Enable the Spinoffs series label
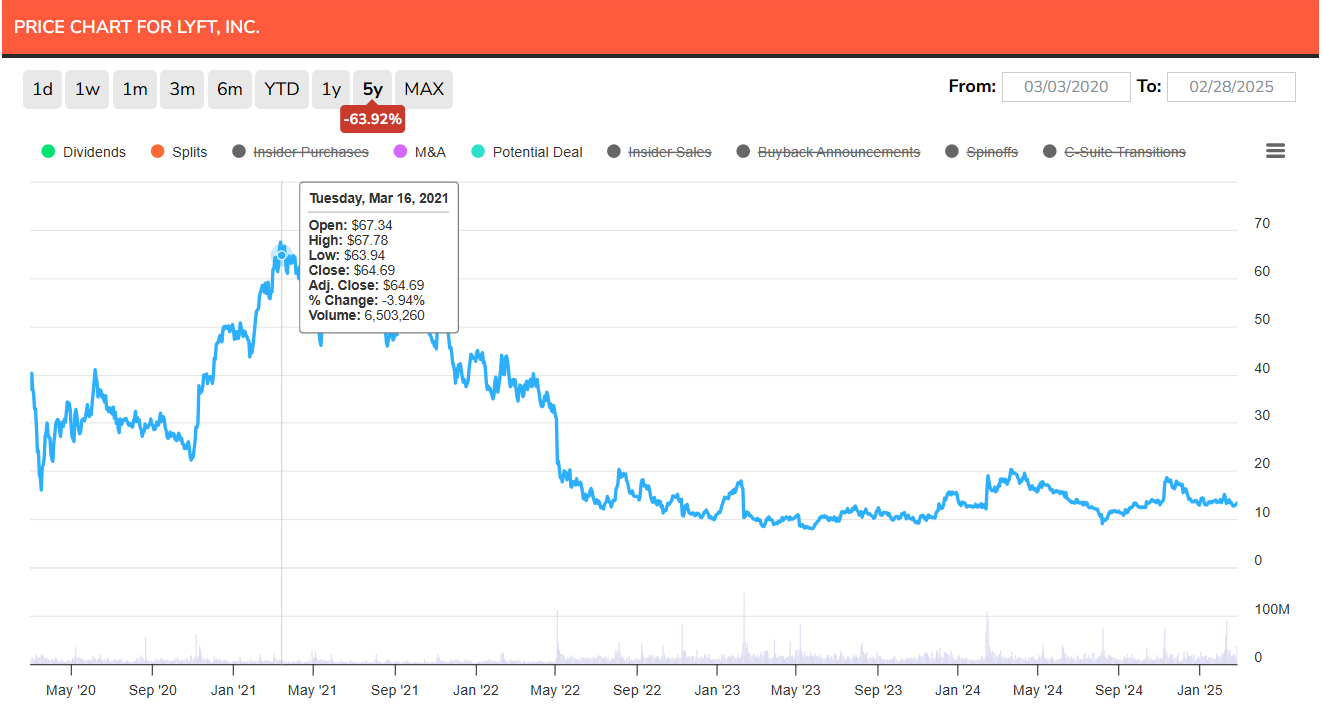 tap(992, 152)
